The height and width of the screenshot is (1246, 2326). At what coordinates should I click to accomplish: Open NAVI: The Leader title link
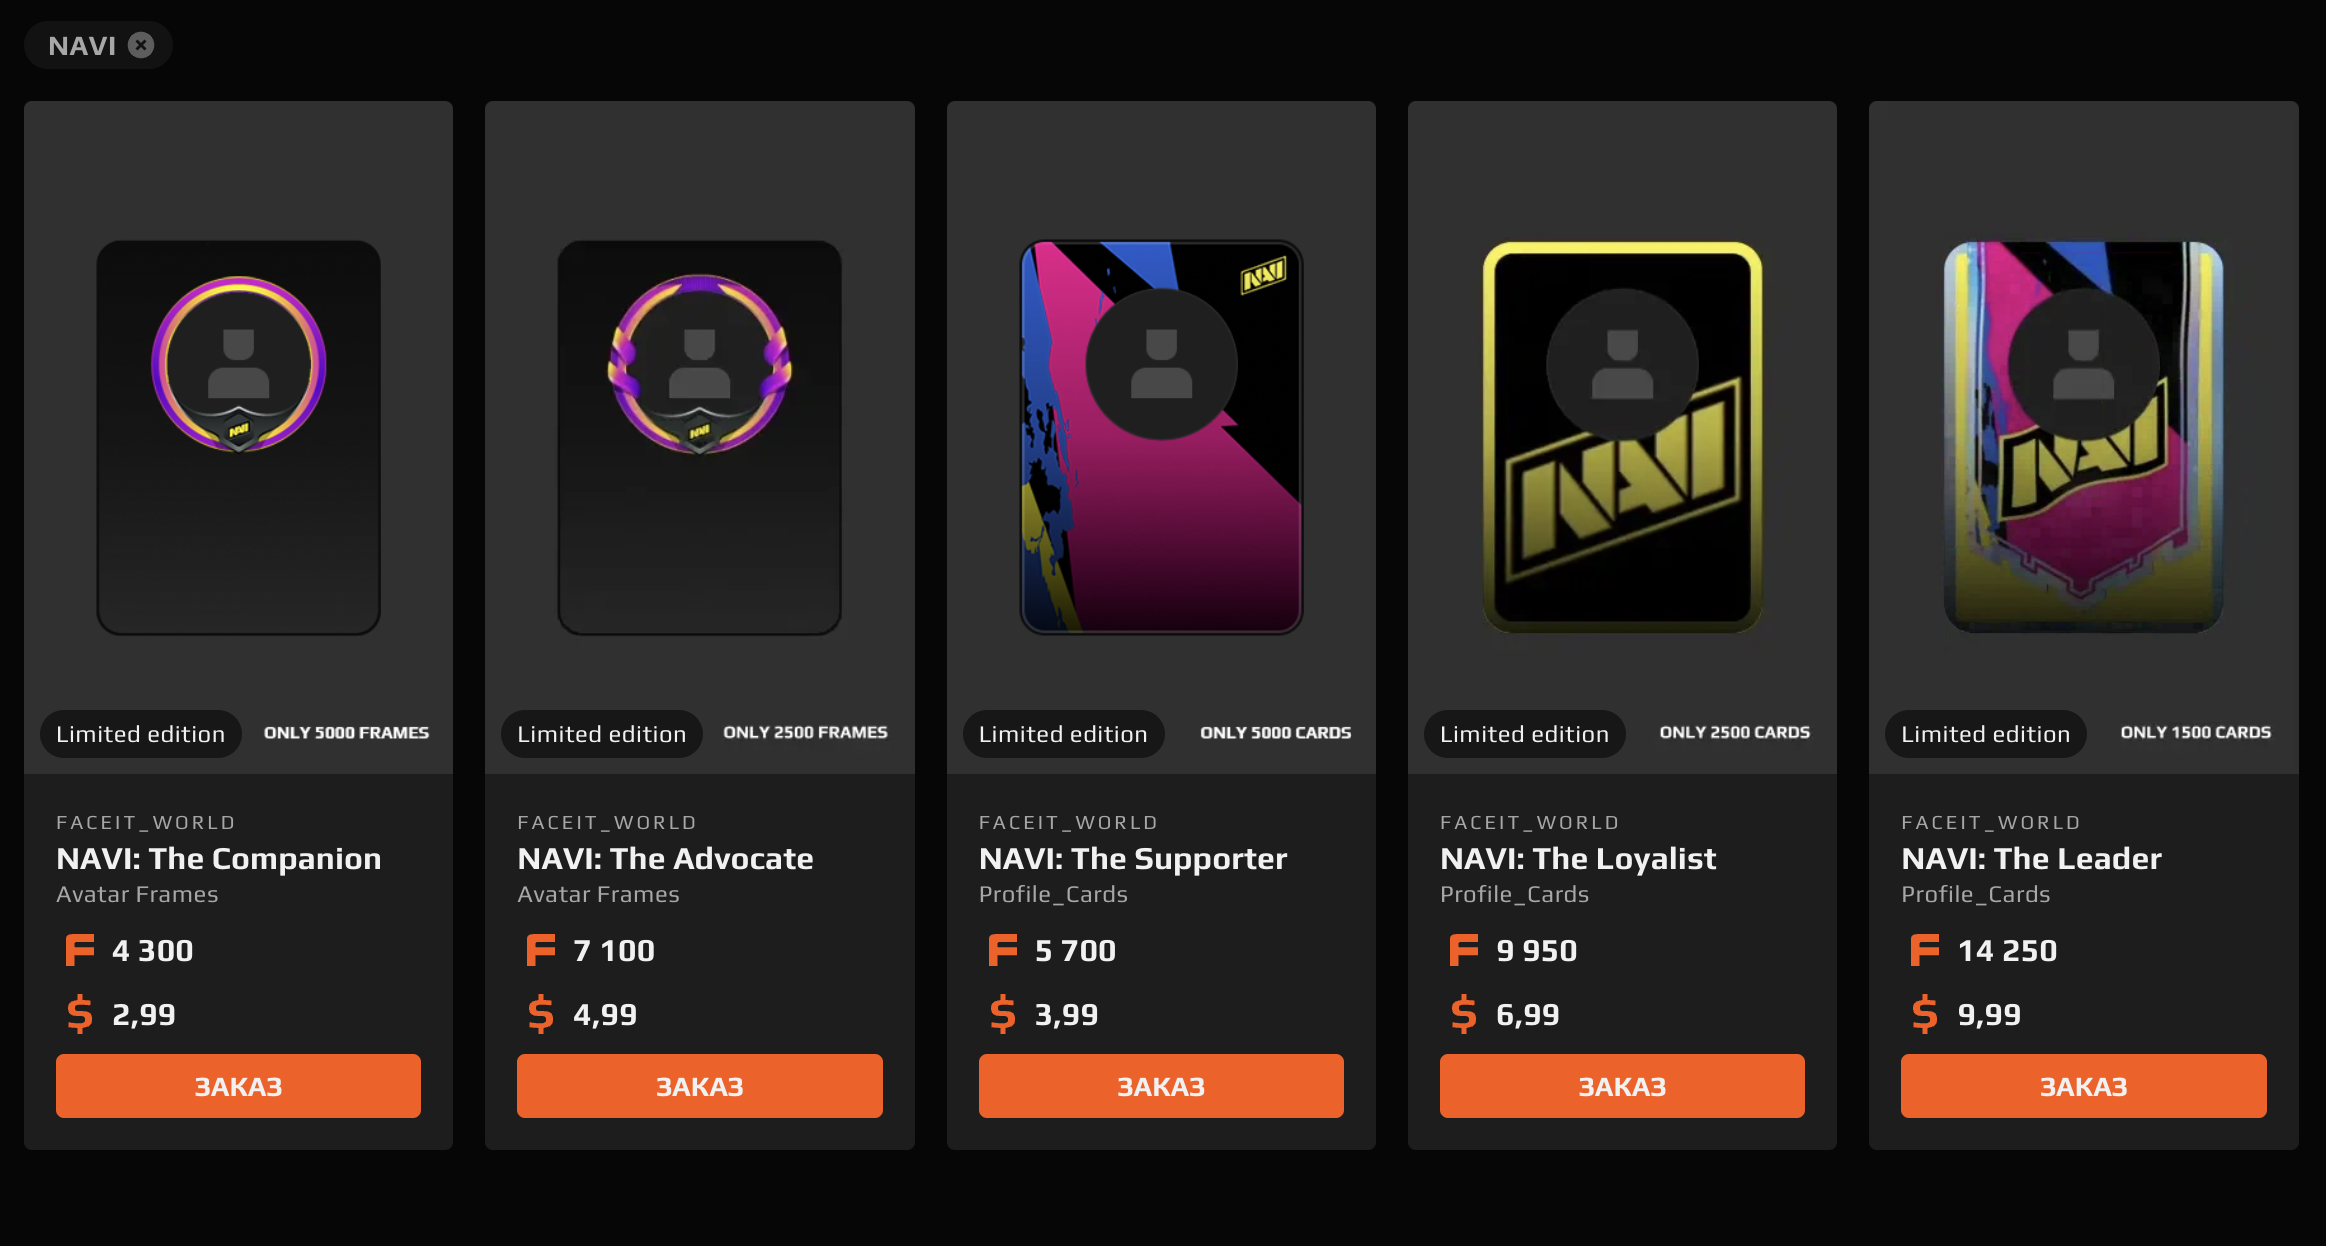(x=2031, y=858)
